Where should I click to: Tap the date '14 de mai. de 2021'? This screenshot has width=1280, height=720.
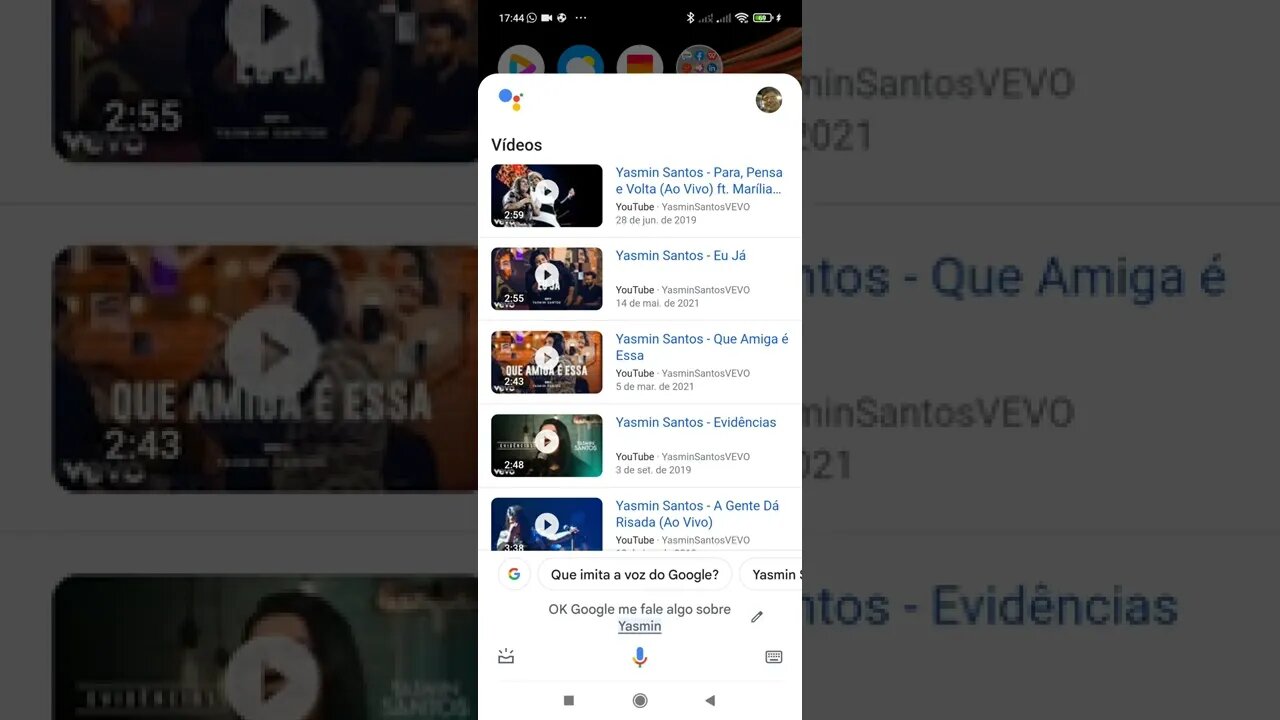coord(658,303)
